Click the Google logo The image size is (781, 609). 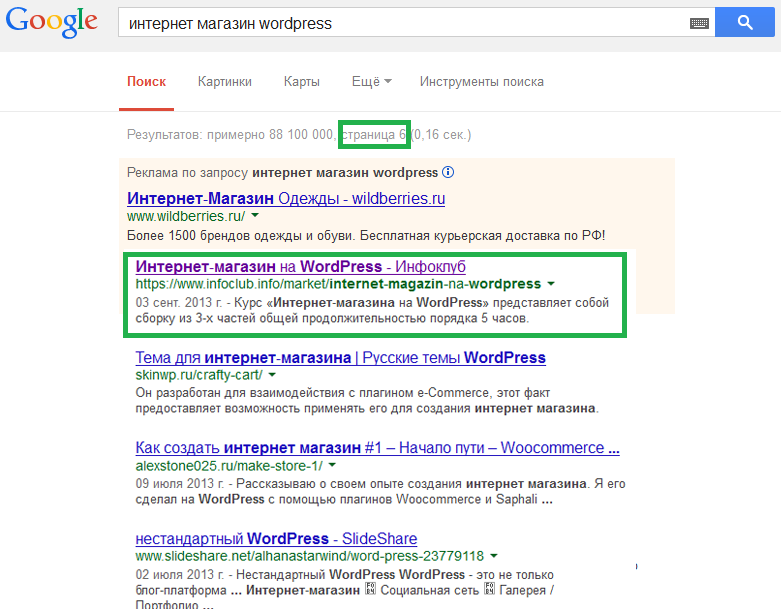click(x=51, y=22)
